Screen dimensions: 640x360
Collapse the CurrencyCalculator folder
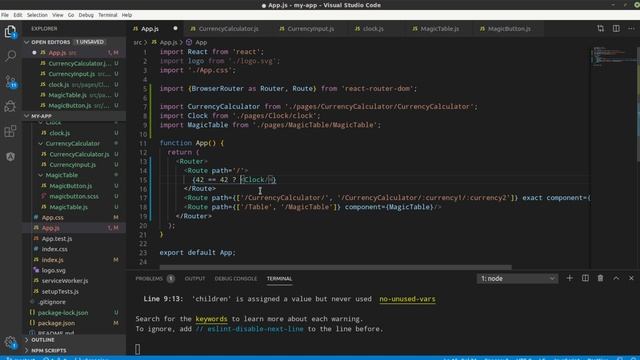coord(40,144)
